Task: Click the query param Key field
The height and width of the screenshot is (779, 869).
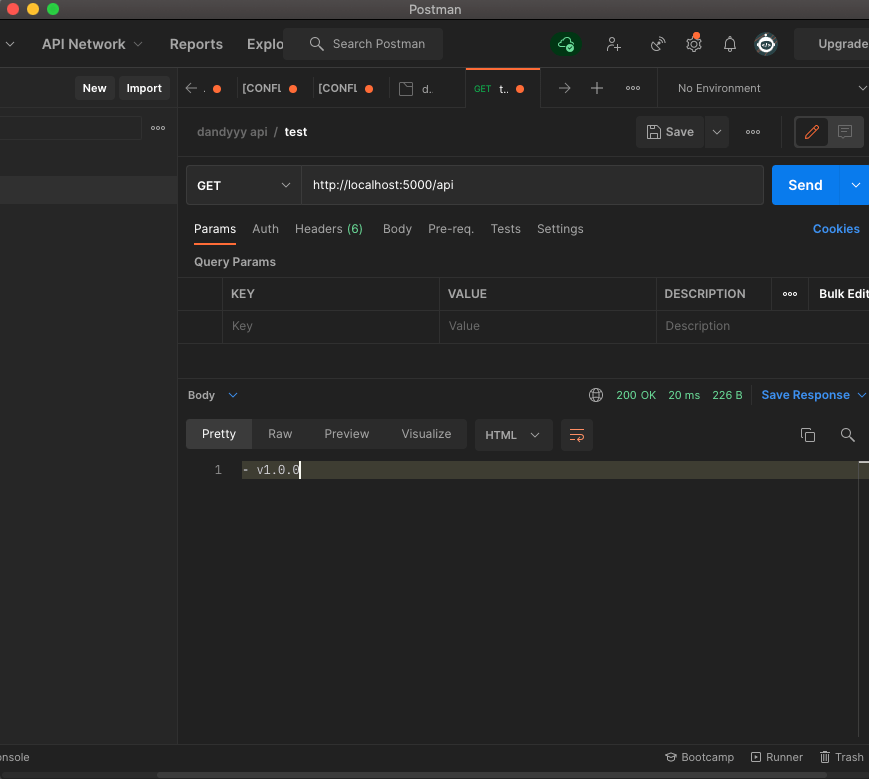Action: (x=331, y=326)
